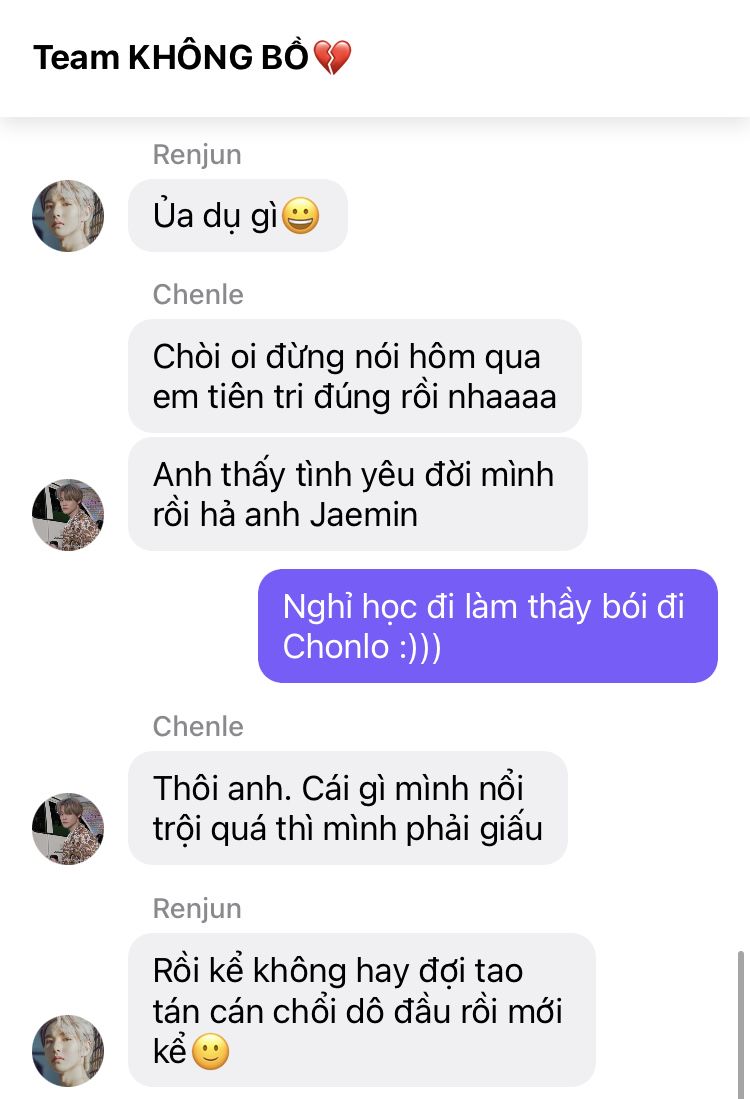
Task: Open Chenle's avatar next to the Jaemin message
Action: click(68, 515)
